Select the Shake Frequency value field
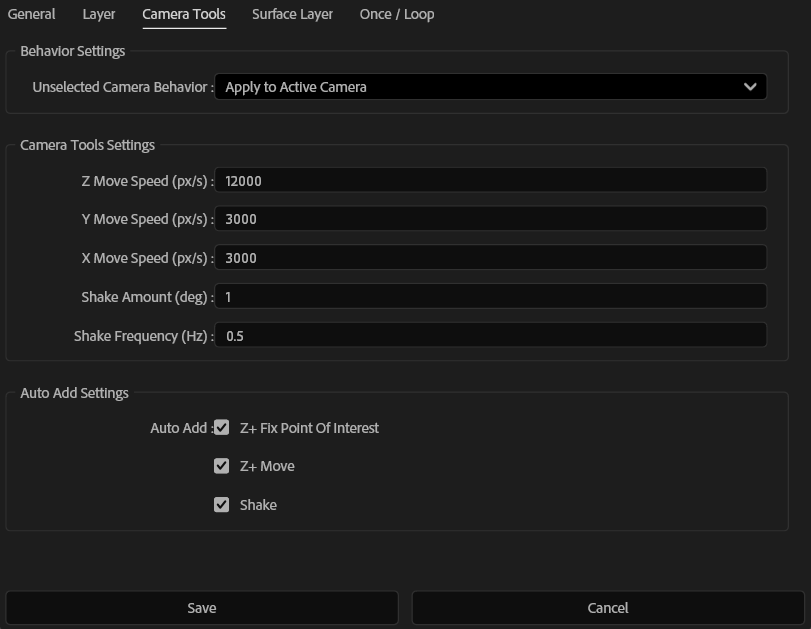The image size is (811, 629). click(490, 336)
